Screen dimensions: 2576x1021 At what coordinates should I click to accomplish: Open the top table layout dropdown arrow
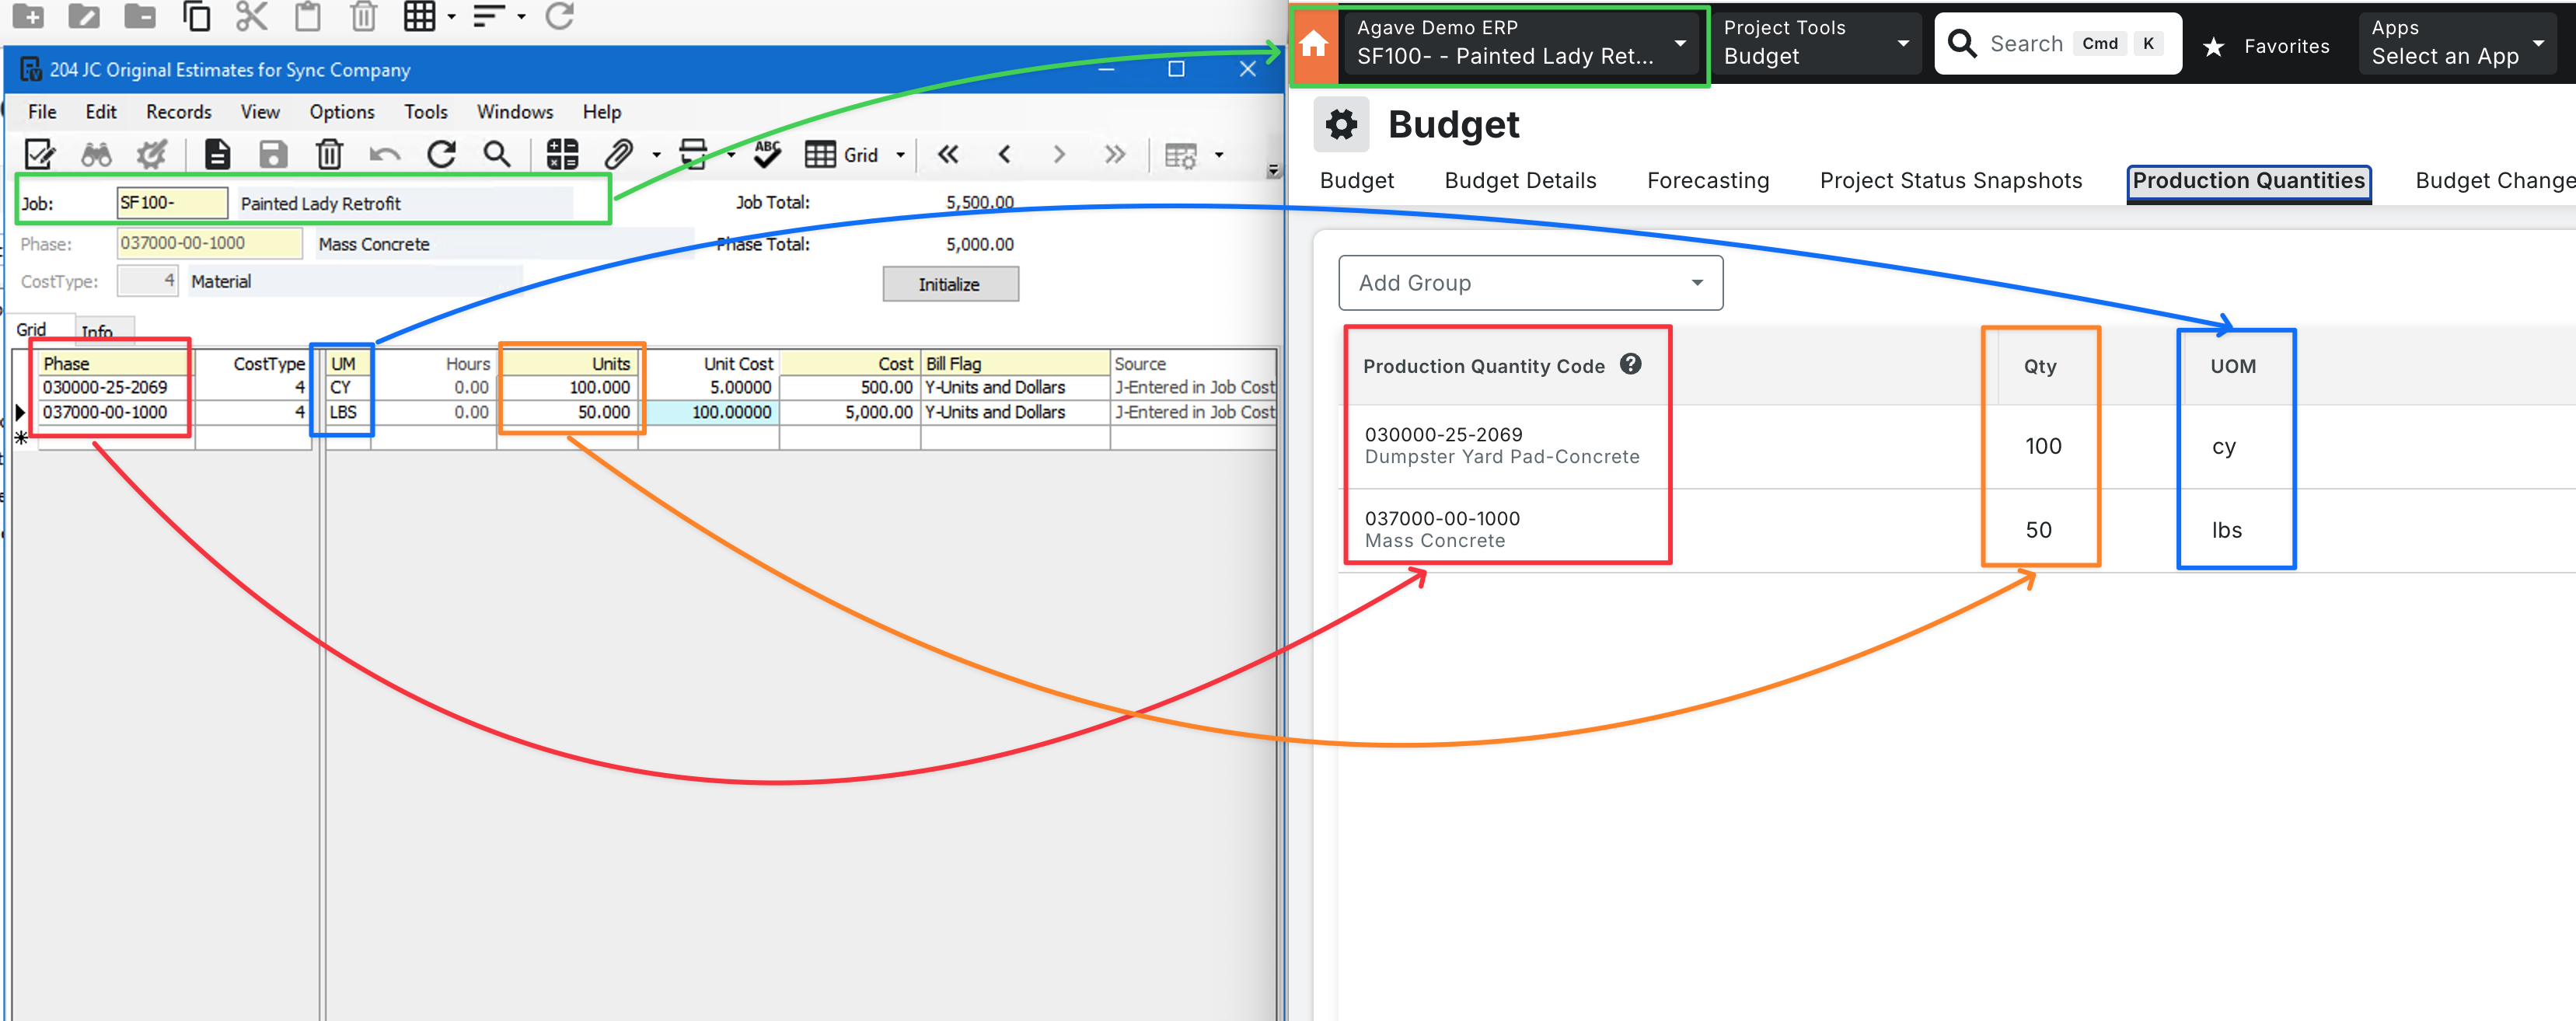pyautogui.click(x=451, y=16)
